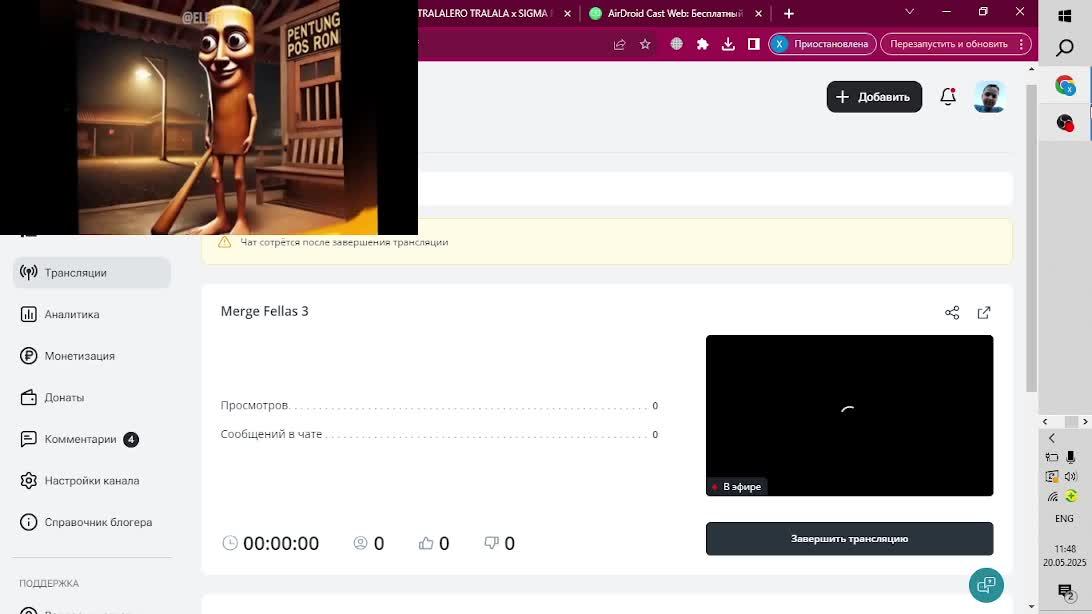Image resolution: width=1092 pixels, height=614 pixels.
Task: Click the Сообщений в чате row
Action: 439,434
